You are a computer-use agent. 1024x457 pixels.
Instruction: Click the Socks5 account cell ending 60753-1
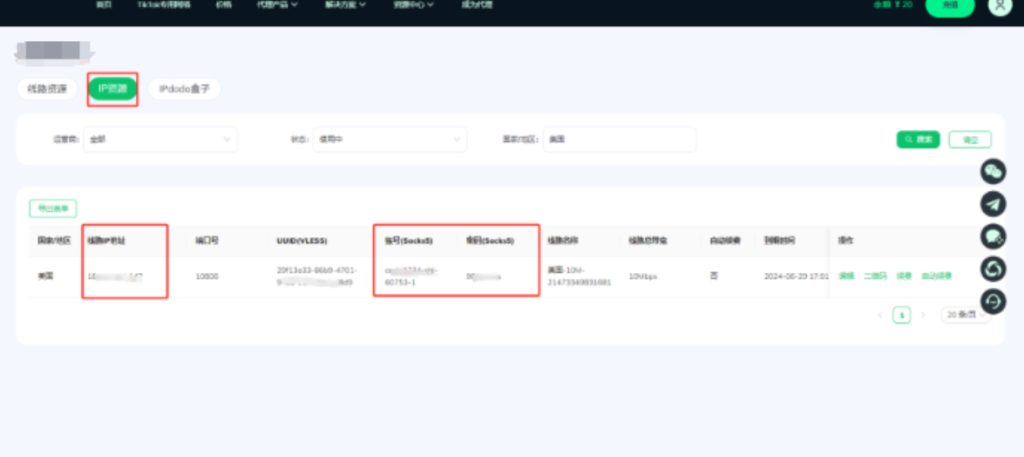tap(411, 276)
